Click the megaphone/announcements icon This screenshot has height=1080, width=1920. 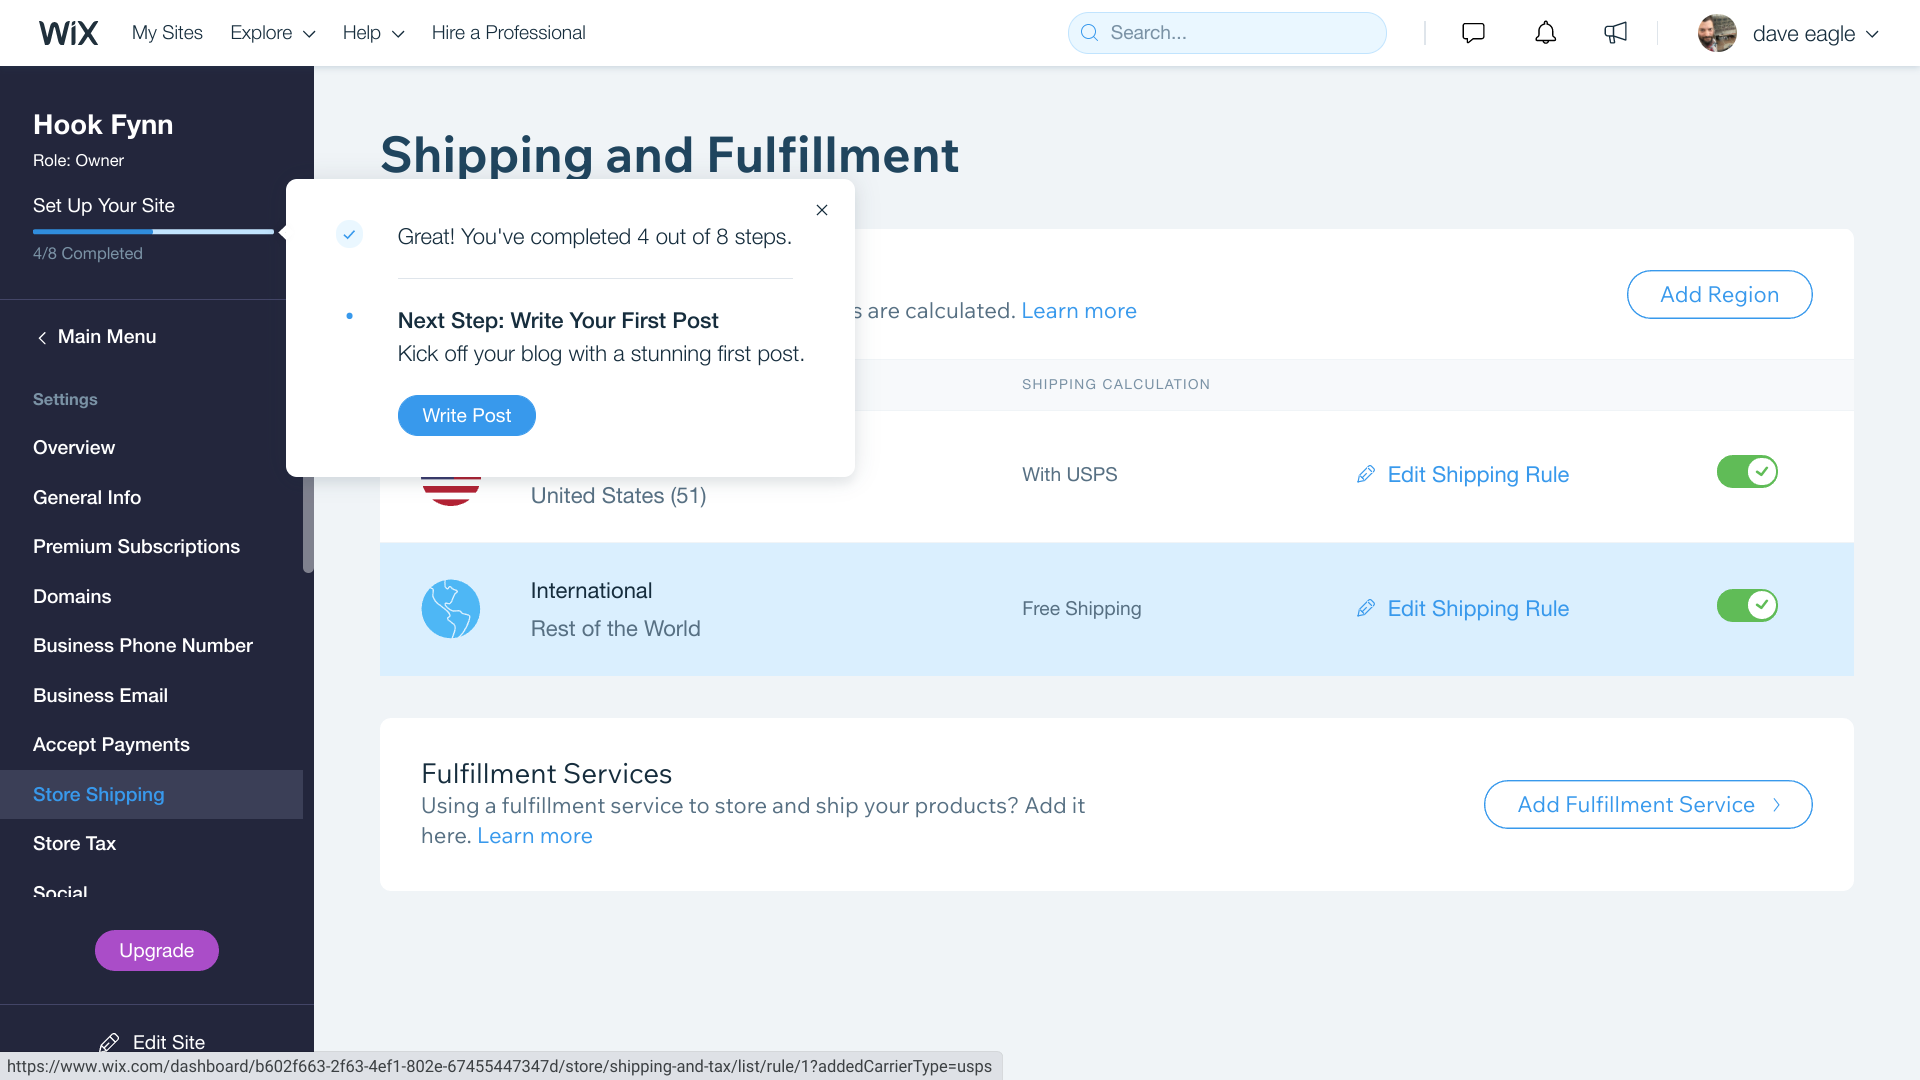pos(1614,33)
